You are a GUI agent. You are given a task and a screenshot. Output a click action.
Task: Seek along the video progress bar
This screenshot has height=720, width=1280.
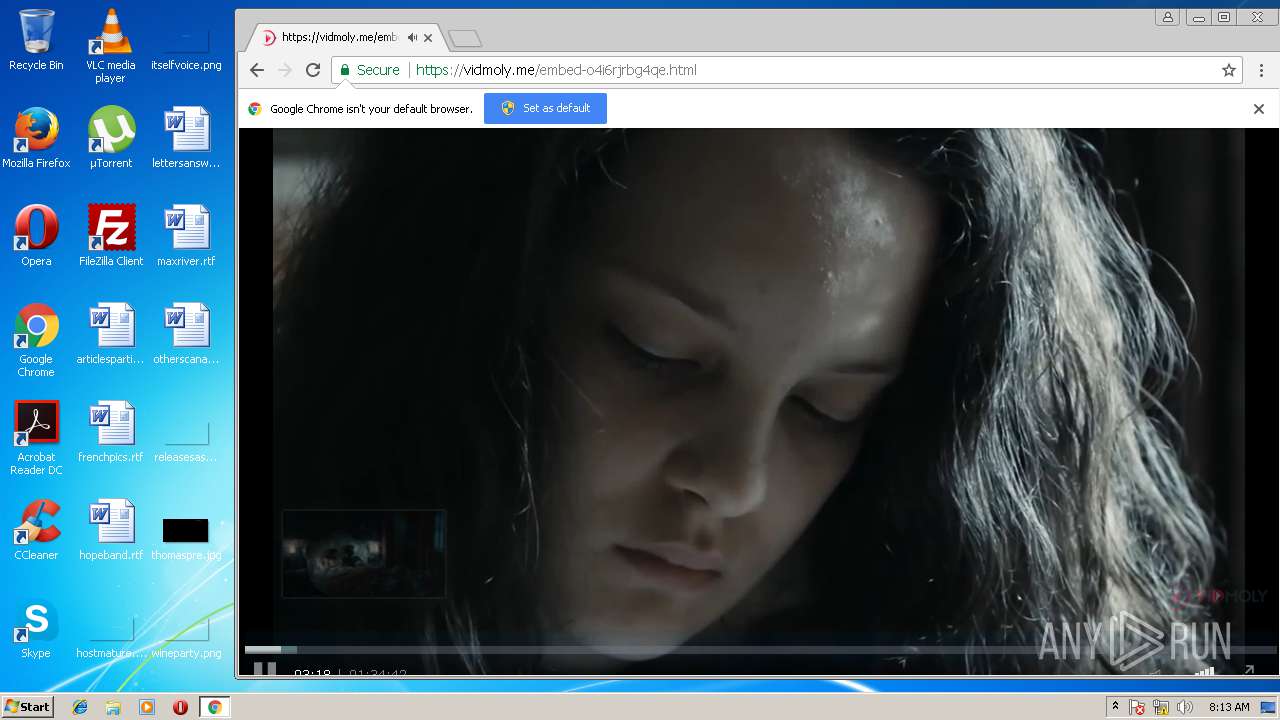coord(760,650)
